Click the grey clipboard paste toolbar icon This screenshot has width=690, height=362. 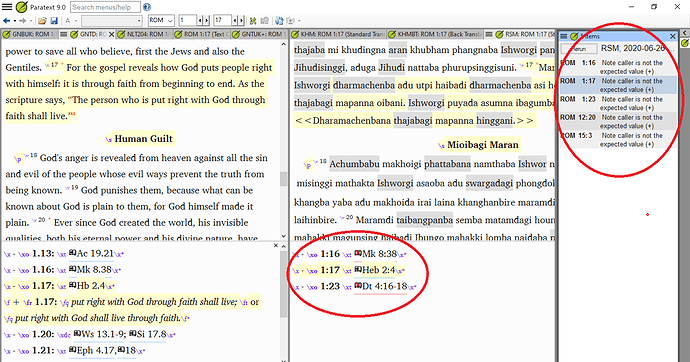265,21
